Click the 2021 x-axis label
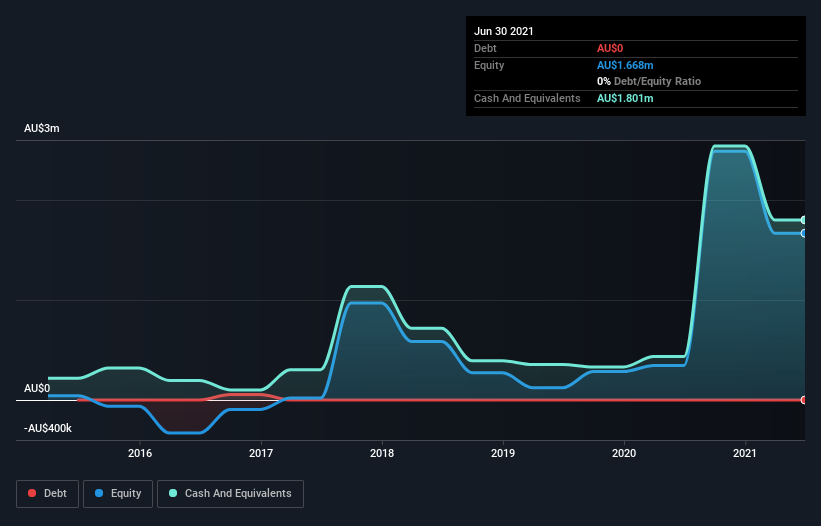Screen dimensions: 821x526 [745, 453]
